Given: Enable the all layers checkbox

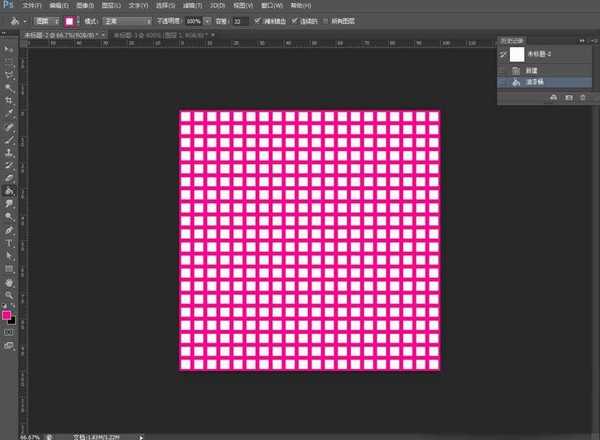Looking at the screenshot, I should pos(344,20).
